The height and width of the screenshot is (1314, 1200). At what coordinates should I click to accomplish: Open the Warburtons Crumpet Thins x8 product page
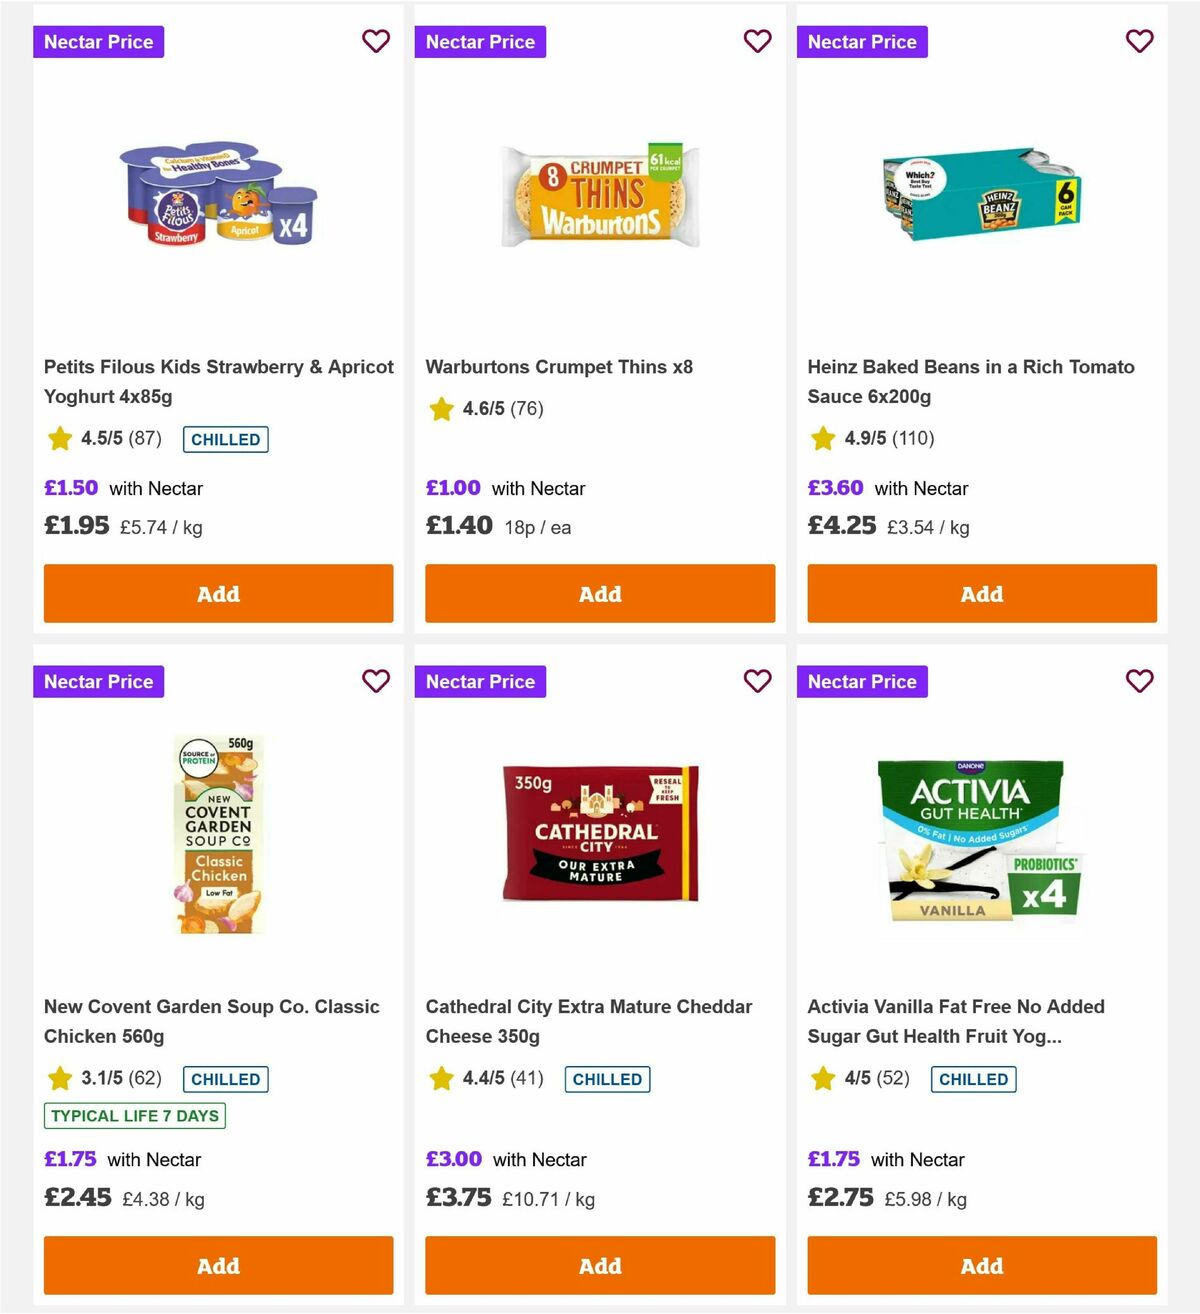(x=560, y=367)
